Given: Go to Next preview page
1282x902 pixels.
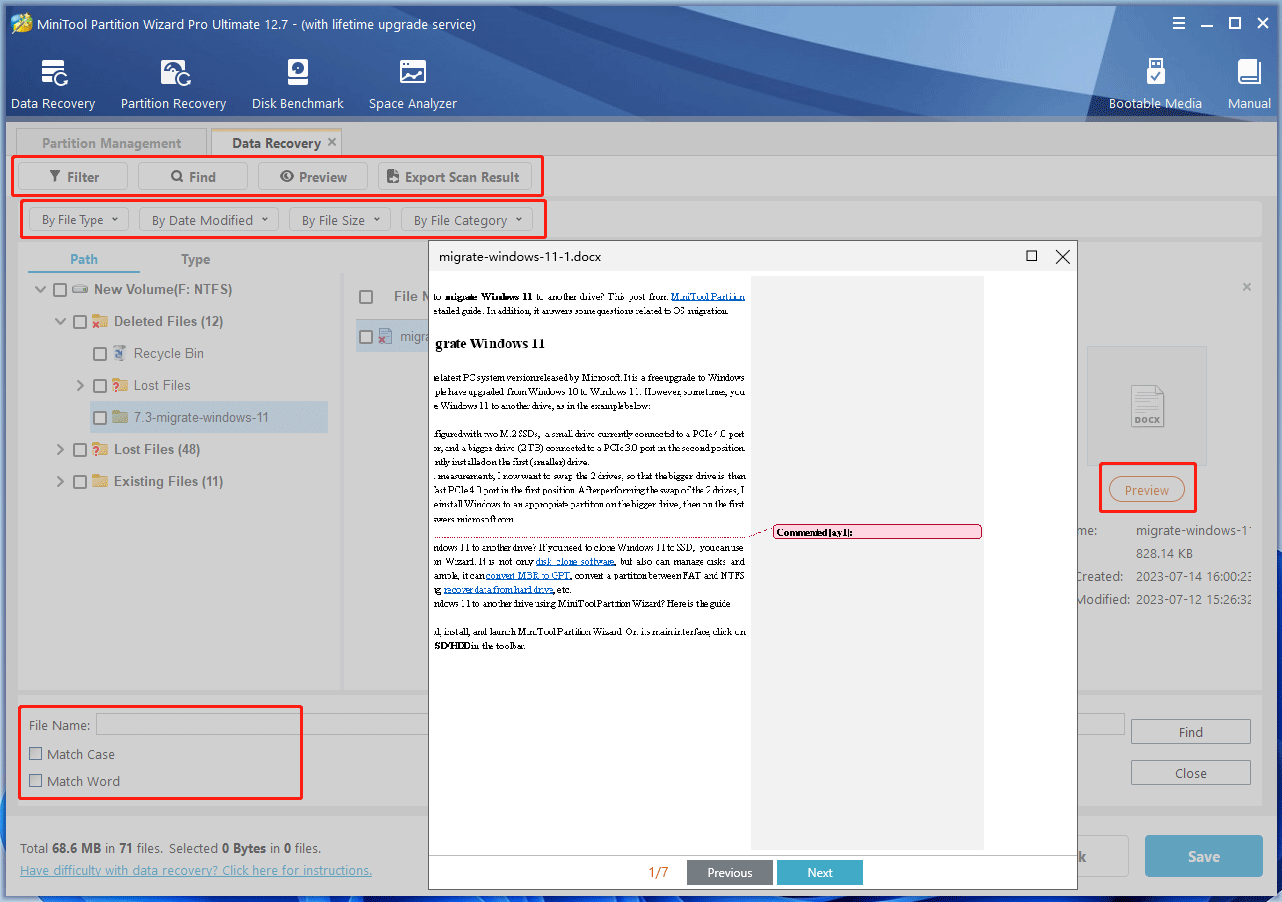Looking at the screenshot, I should coord(820,872).
